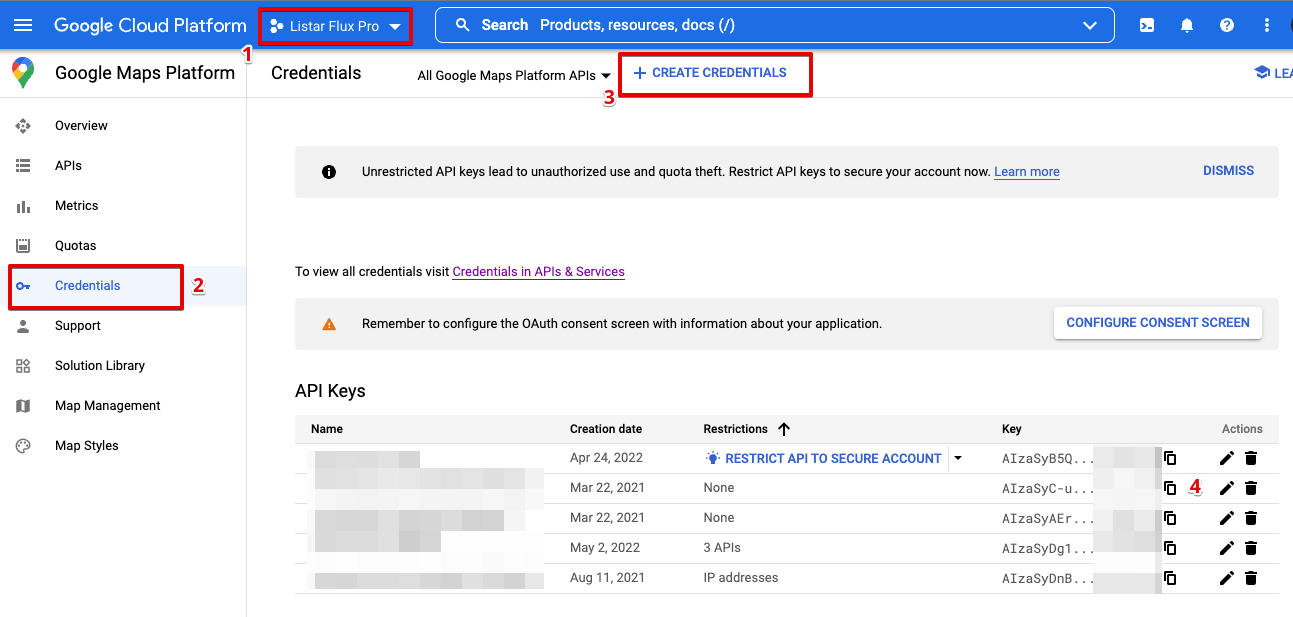Viewport: 1293px width, 617px height.
Task: Activate Cloud Shell terminal icon
Action: click(x=1147, y=25)
